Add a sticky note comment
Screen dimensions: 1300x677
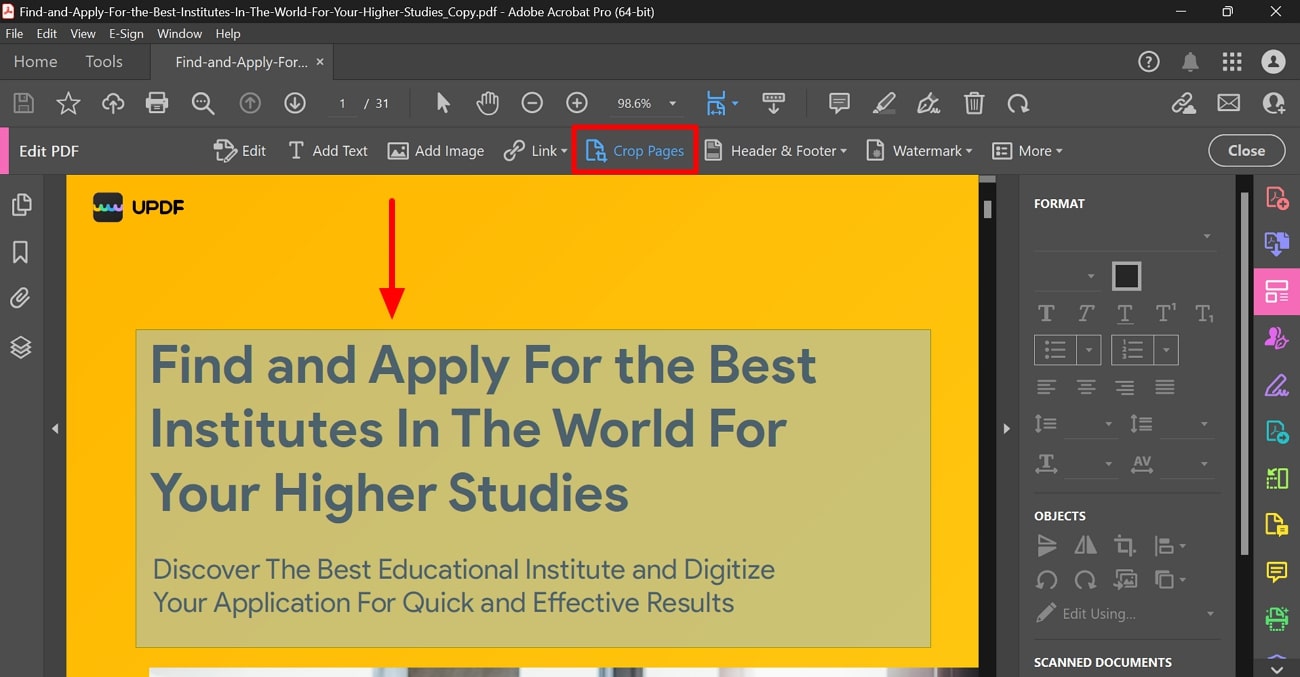[x=839, y=103]
